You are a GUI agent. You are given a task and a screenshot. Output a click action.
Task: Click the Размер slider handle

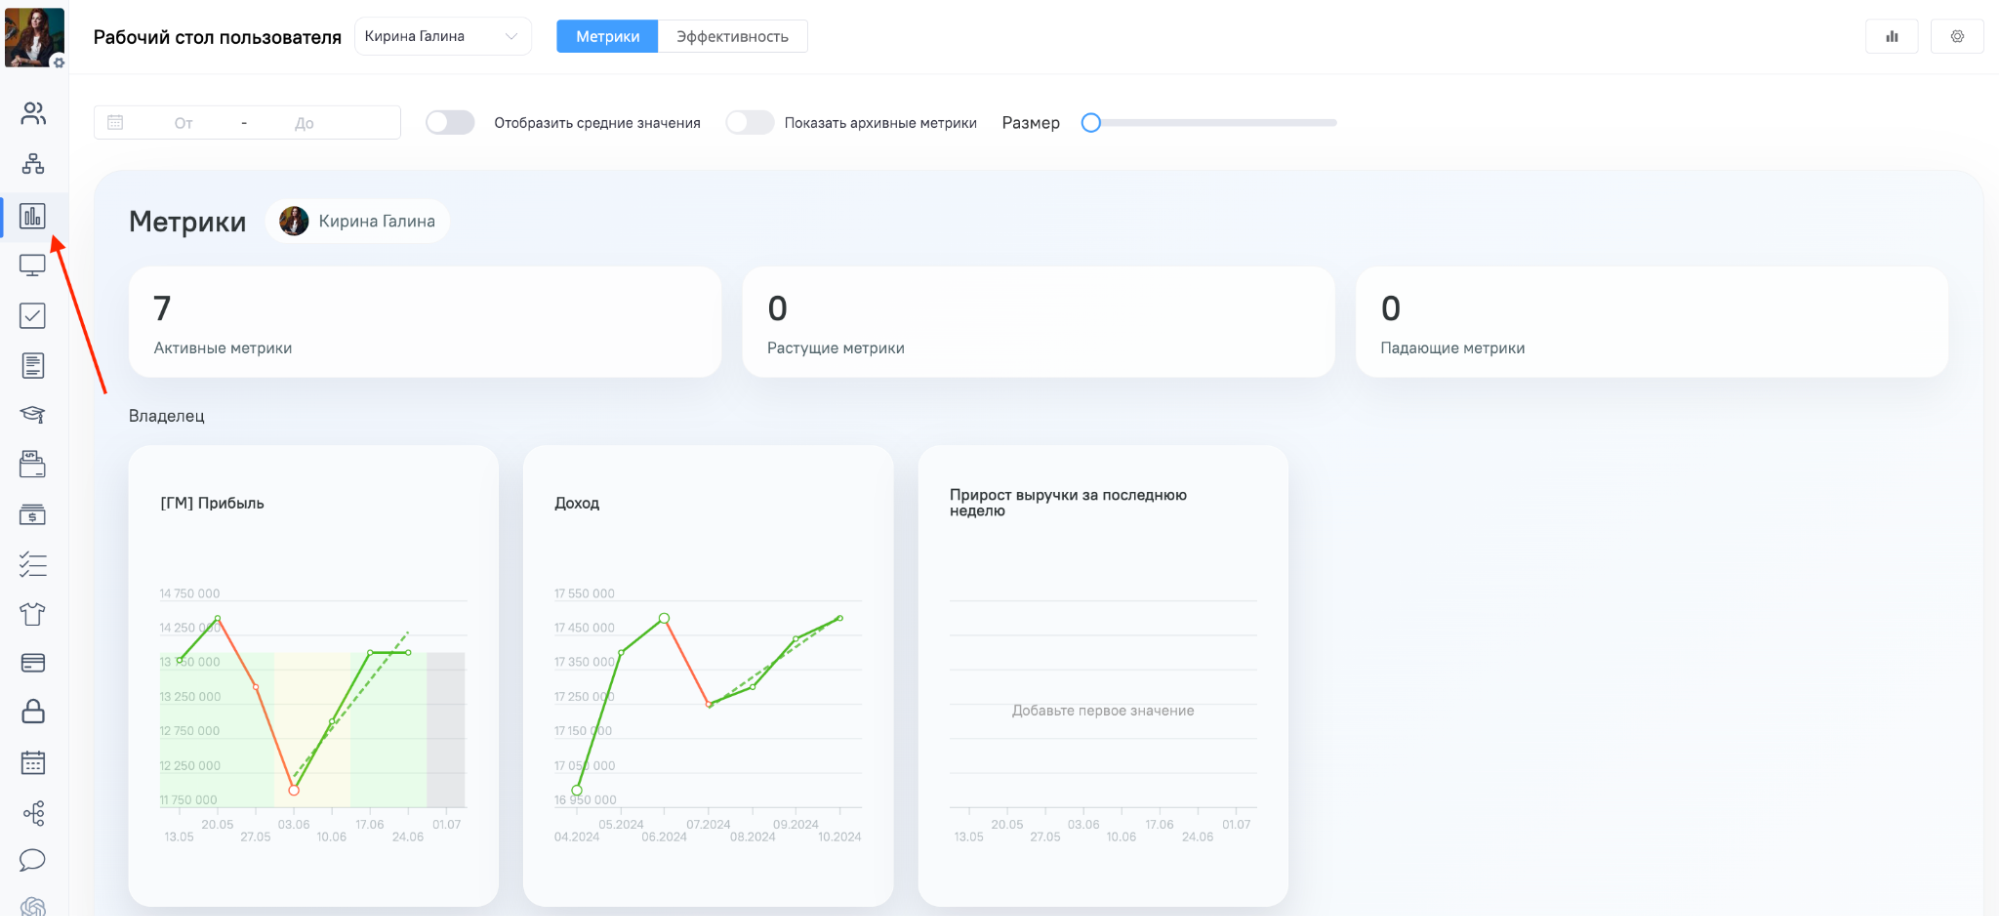[1091, 123]
